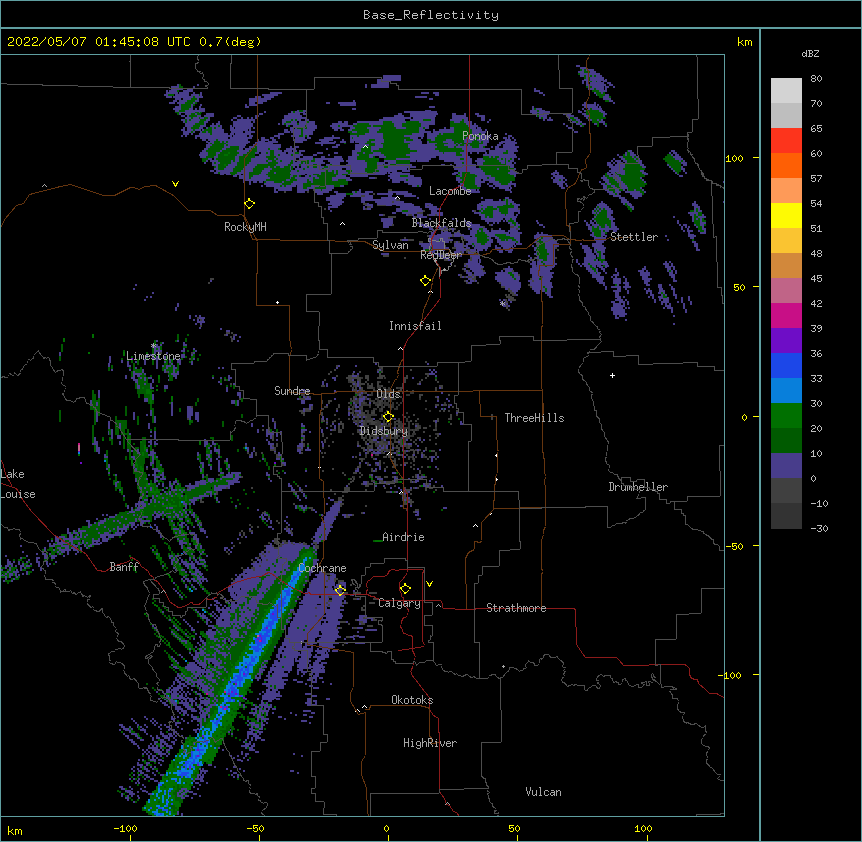Click the Innisfail label
This screenshot has width=862, height=842.
tap(415, 326)
